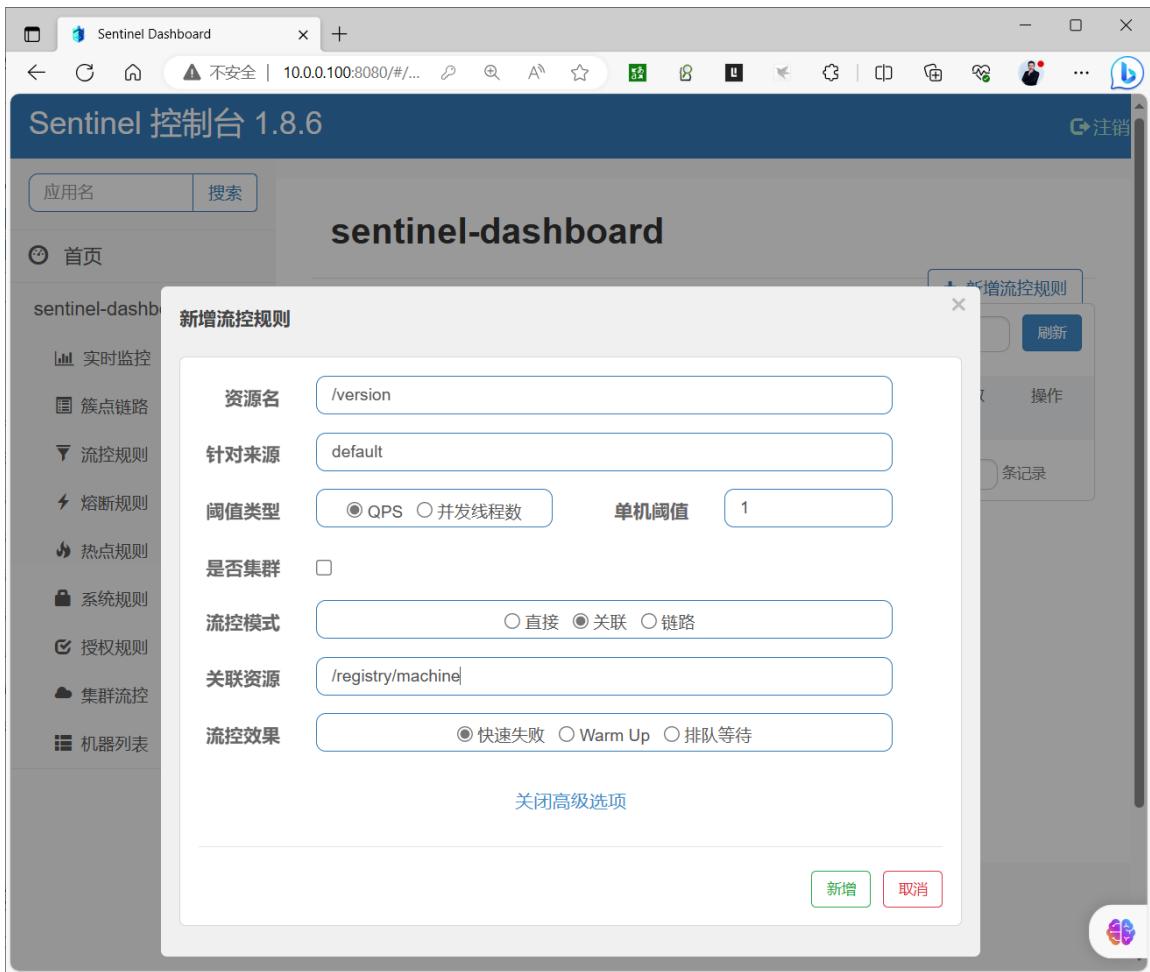1150x972 pixels.
Task: Open the browser extensions puzzle icon
Action: click(830, 72)
